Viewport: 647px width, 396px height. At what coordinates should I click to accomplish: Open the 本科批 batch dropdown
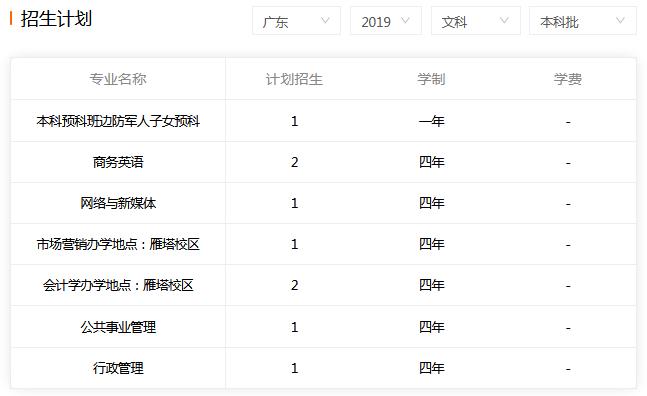point(583,21)
